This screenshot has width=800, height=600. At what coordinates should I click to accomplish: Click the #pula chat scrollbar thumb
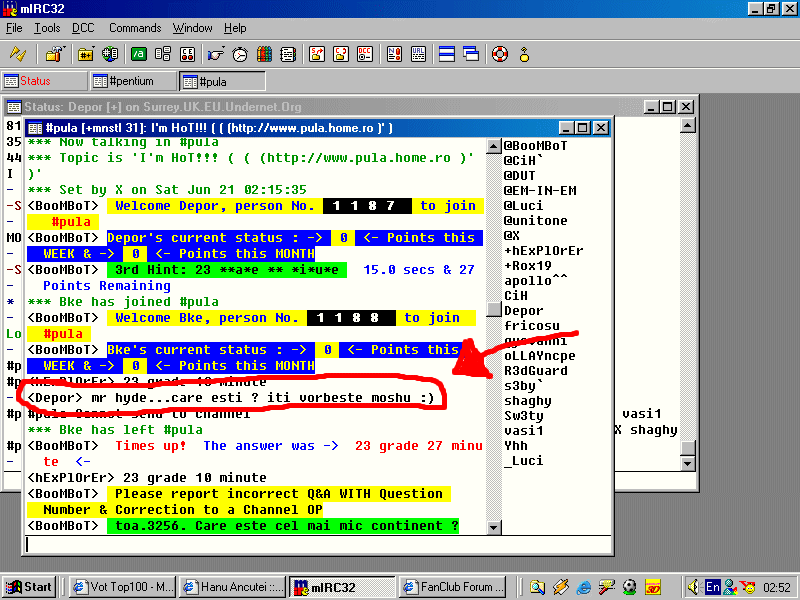(x=493, y=309)
